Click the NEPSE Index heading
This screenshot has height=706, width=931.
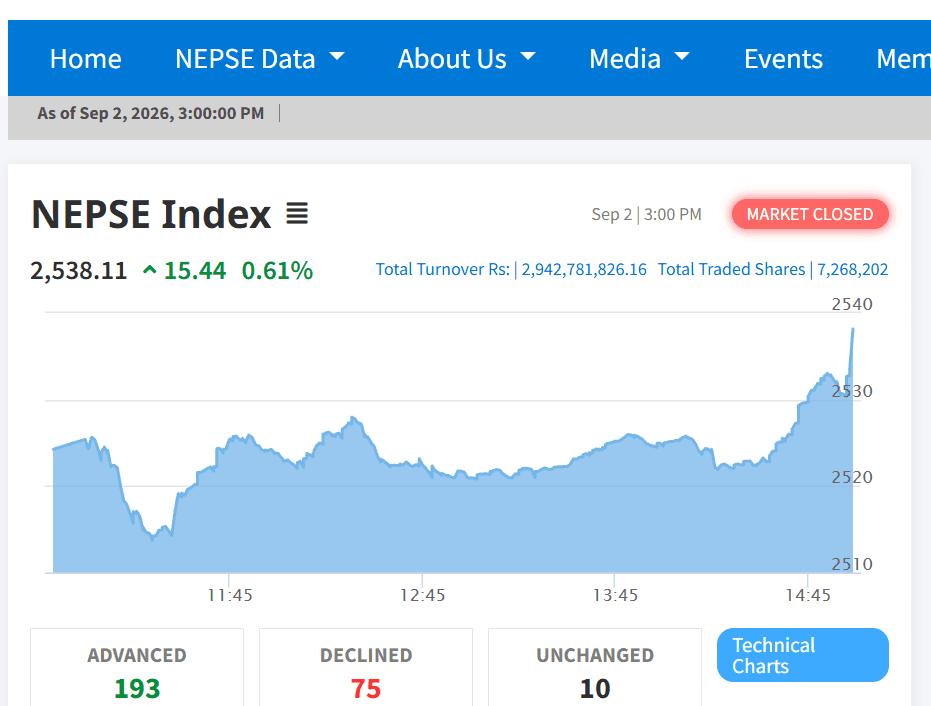click(151, 214)
